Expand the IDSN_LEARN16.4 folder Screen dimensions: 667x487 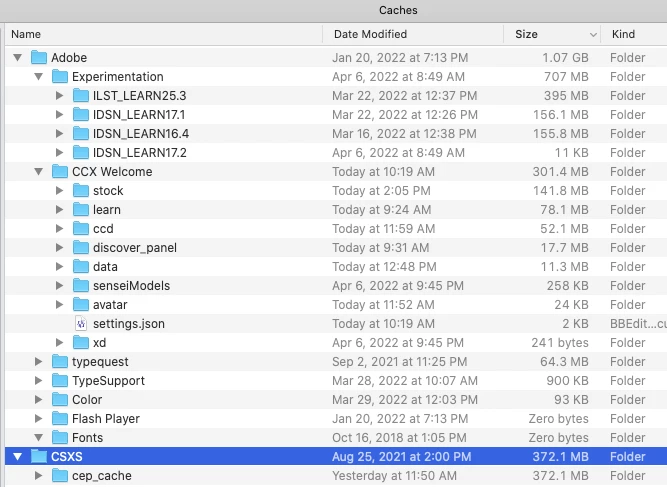[60, 134]
